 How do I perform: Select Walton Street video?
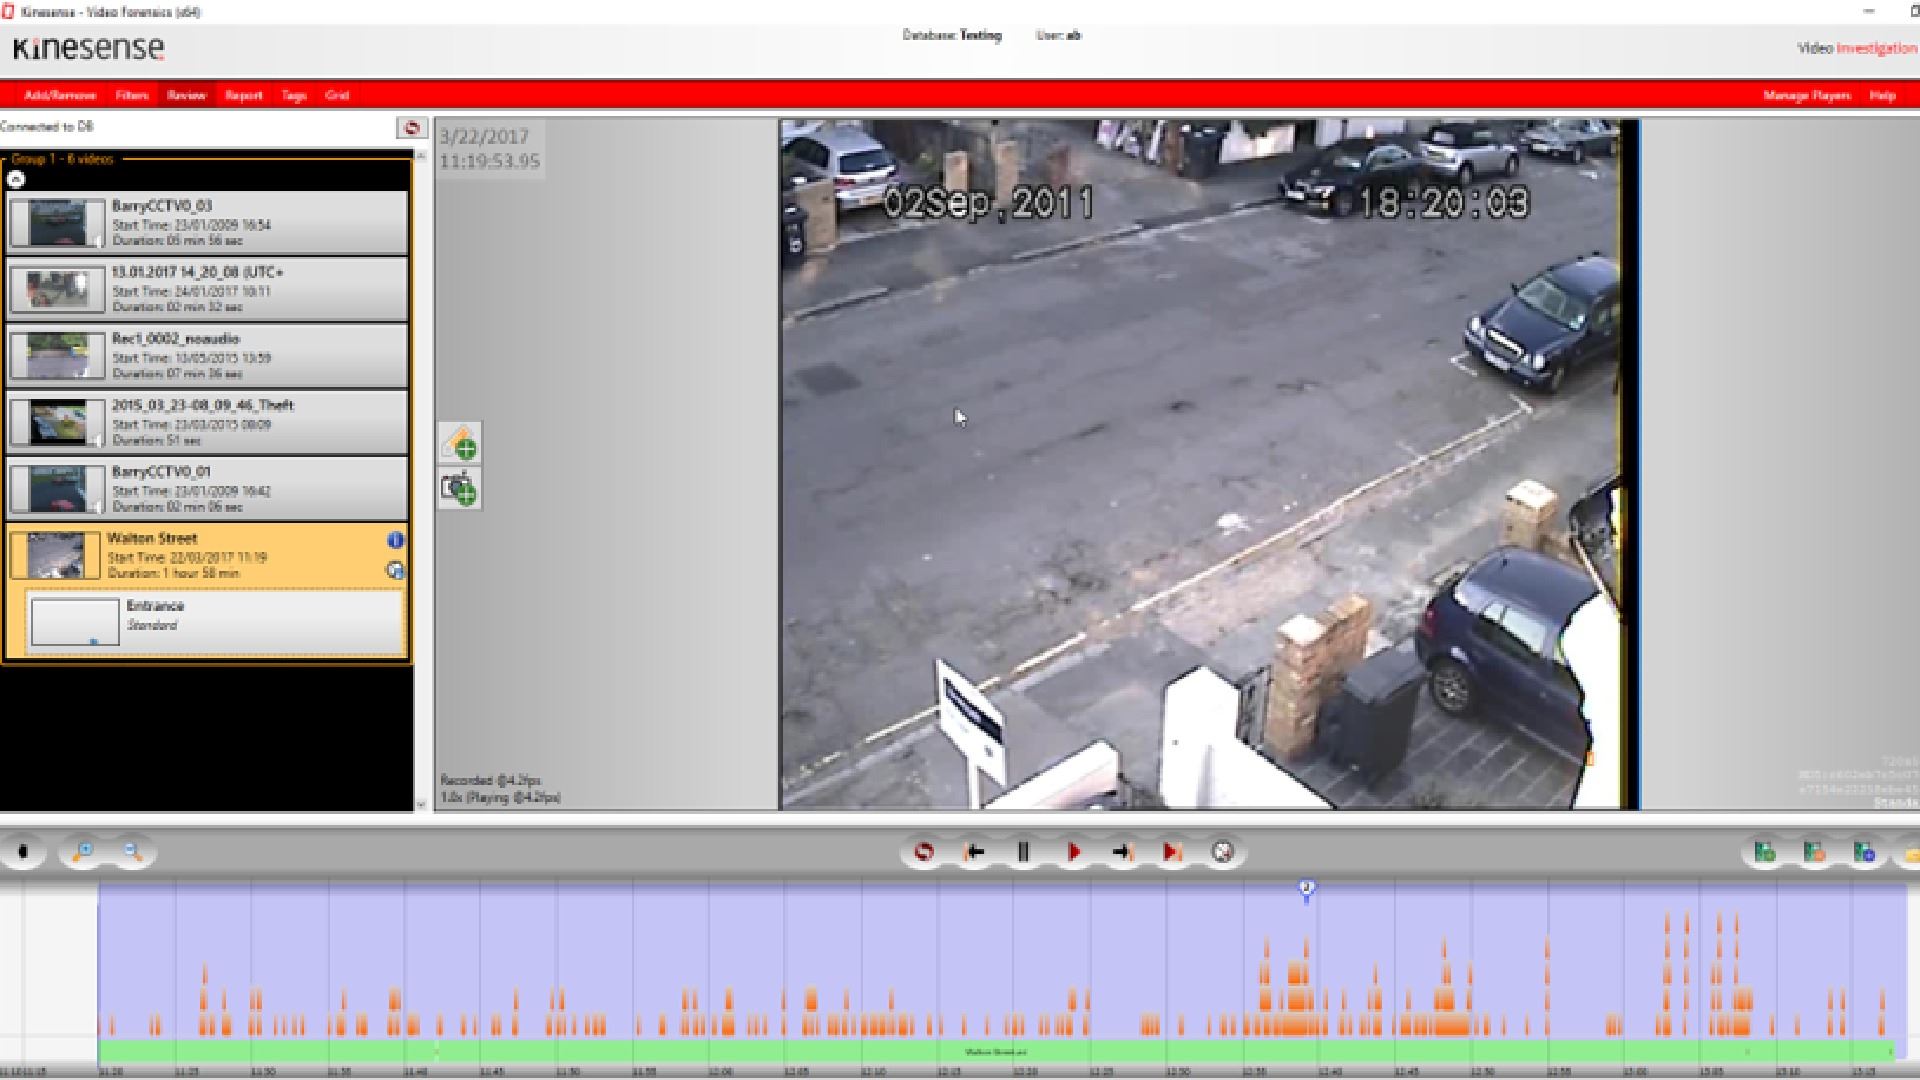(x=208, y=554)
